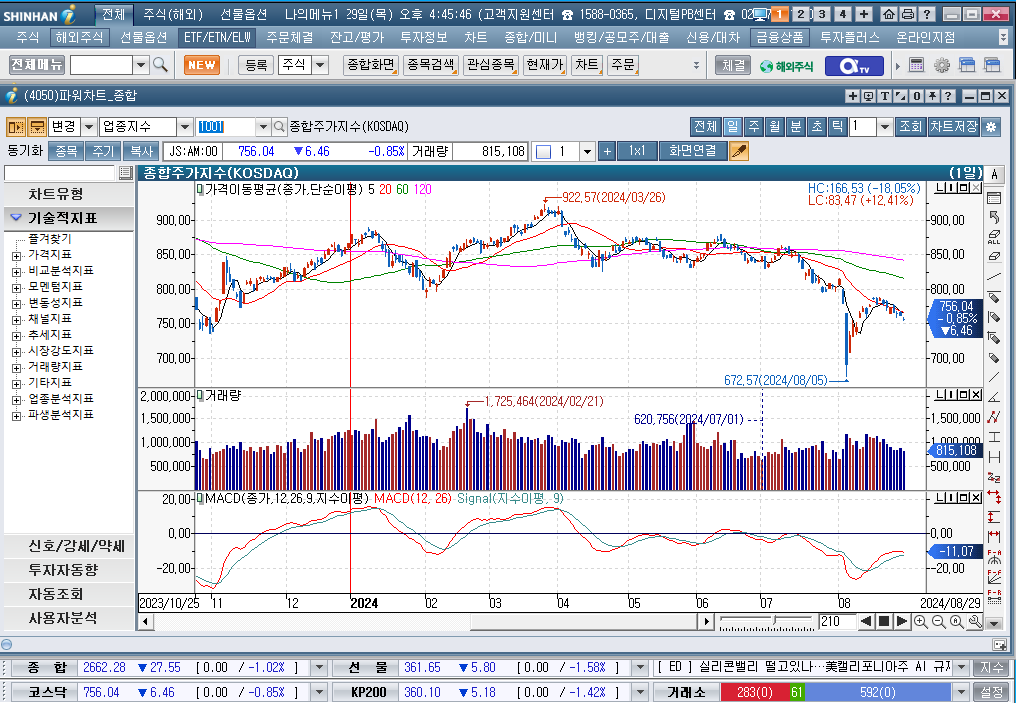Click the zoom out magnifier below the chart

pyautogui.click(x=938, y=622)
